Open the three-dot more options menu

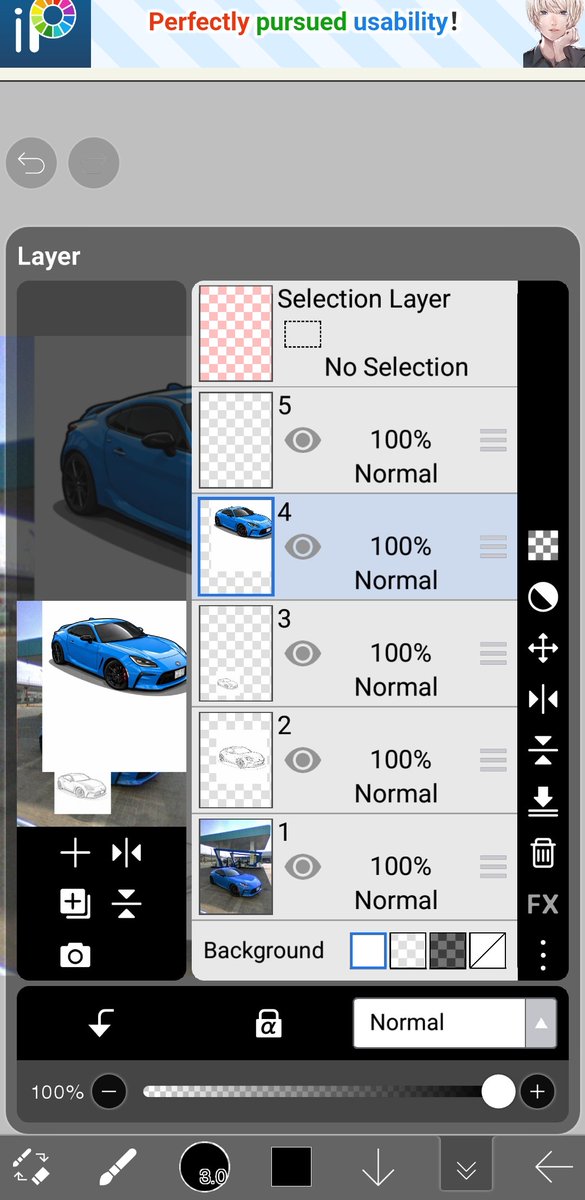point(543,955)
